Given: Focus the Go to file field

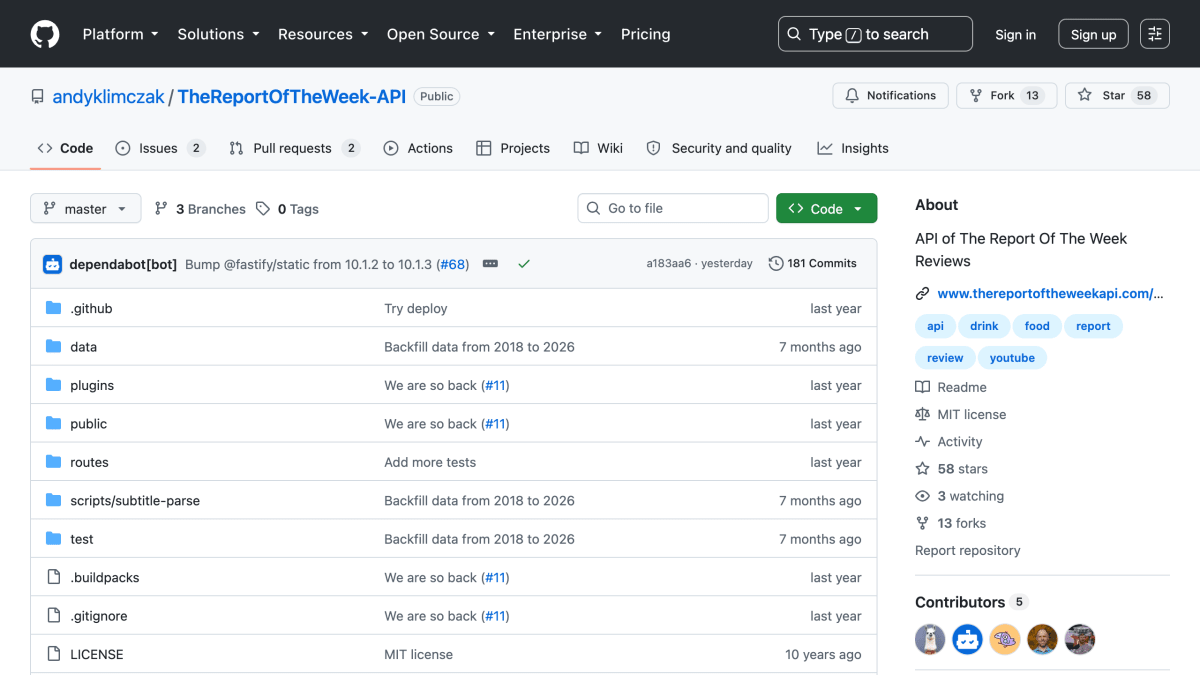Looking at the screenshot, I should pos(673,208).
